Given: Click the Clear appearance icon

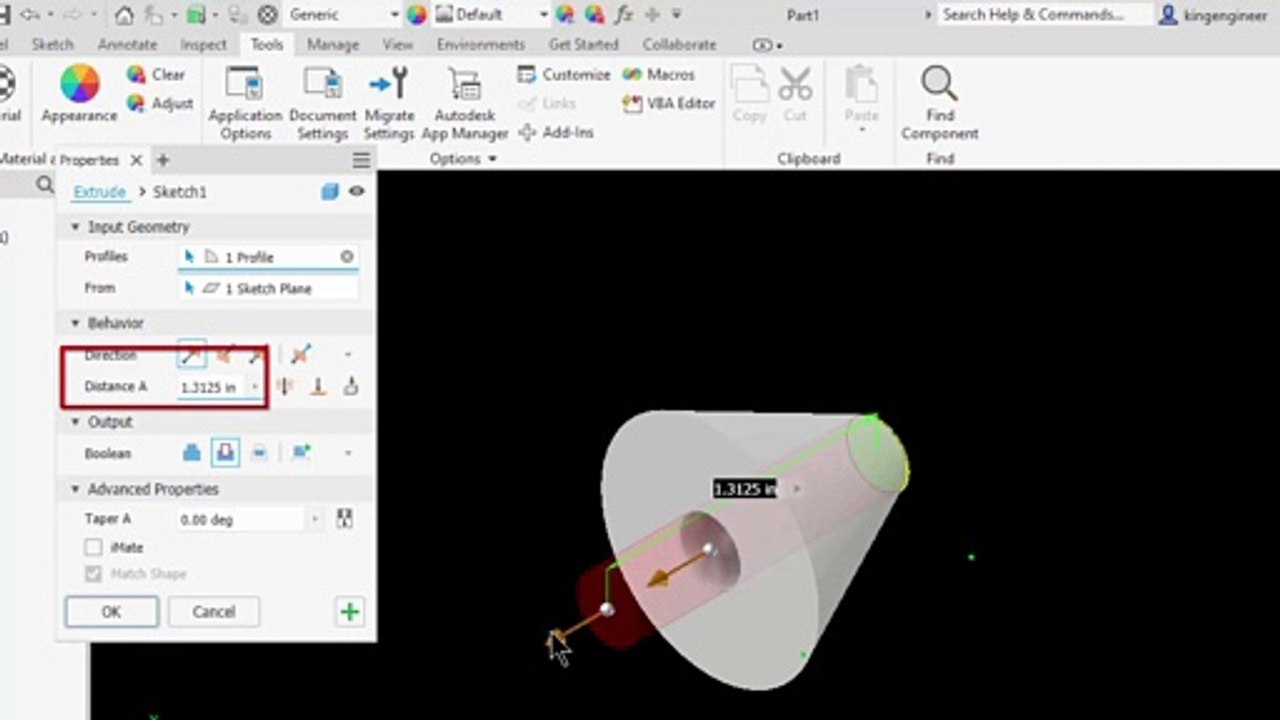Looking at the screenshot, I should 136,74.
